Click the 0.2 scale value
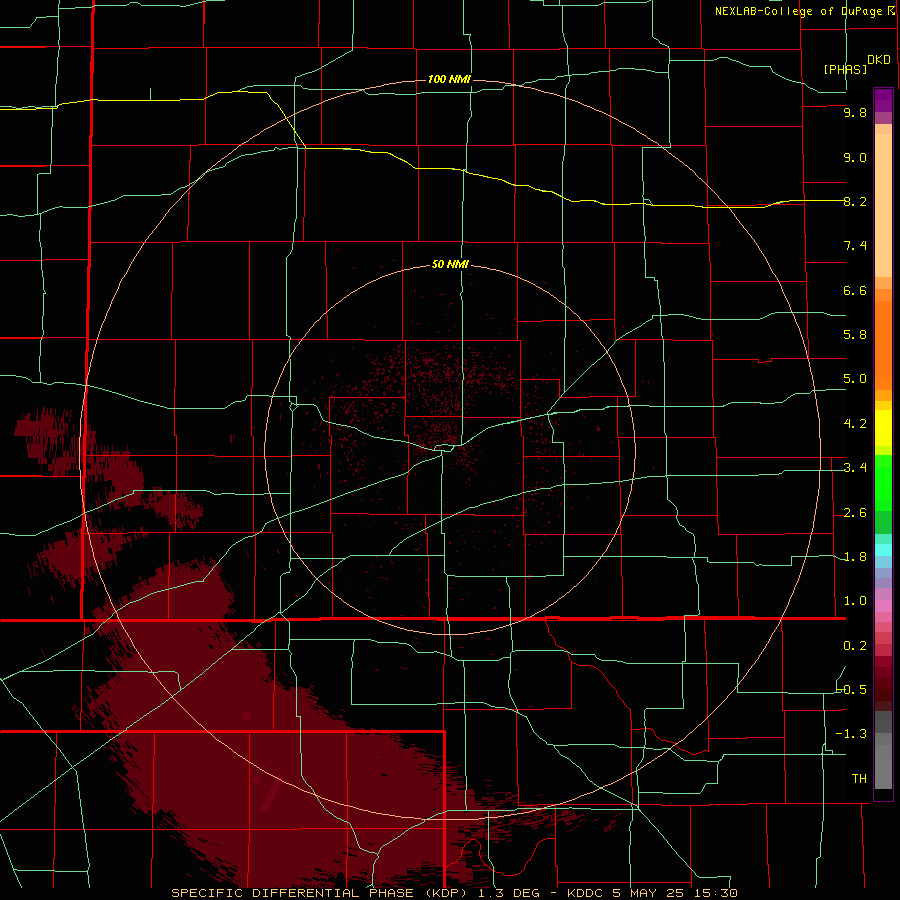 (x=855, y=646)
